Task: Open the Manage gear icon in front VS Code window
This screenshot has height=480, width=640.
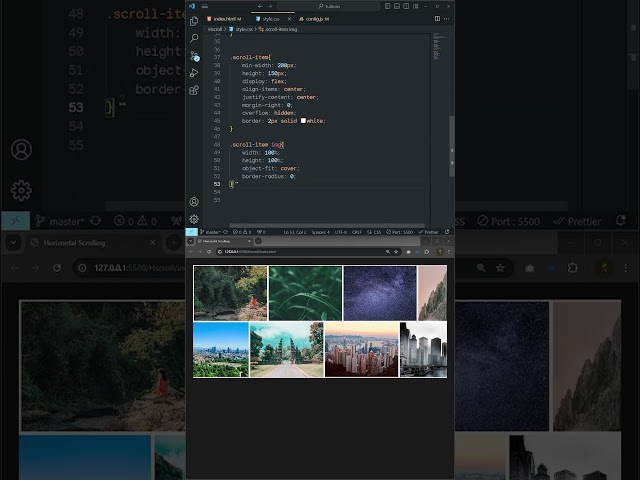Action: [x=194, y=219]
